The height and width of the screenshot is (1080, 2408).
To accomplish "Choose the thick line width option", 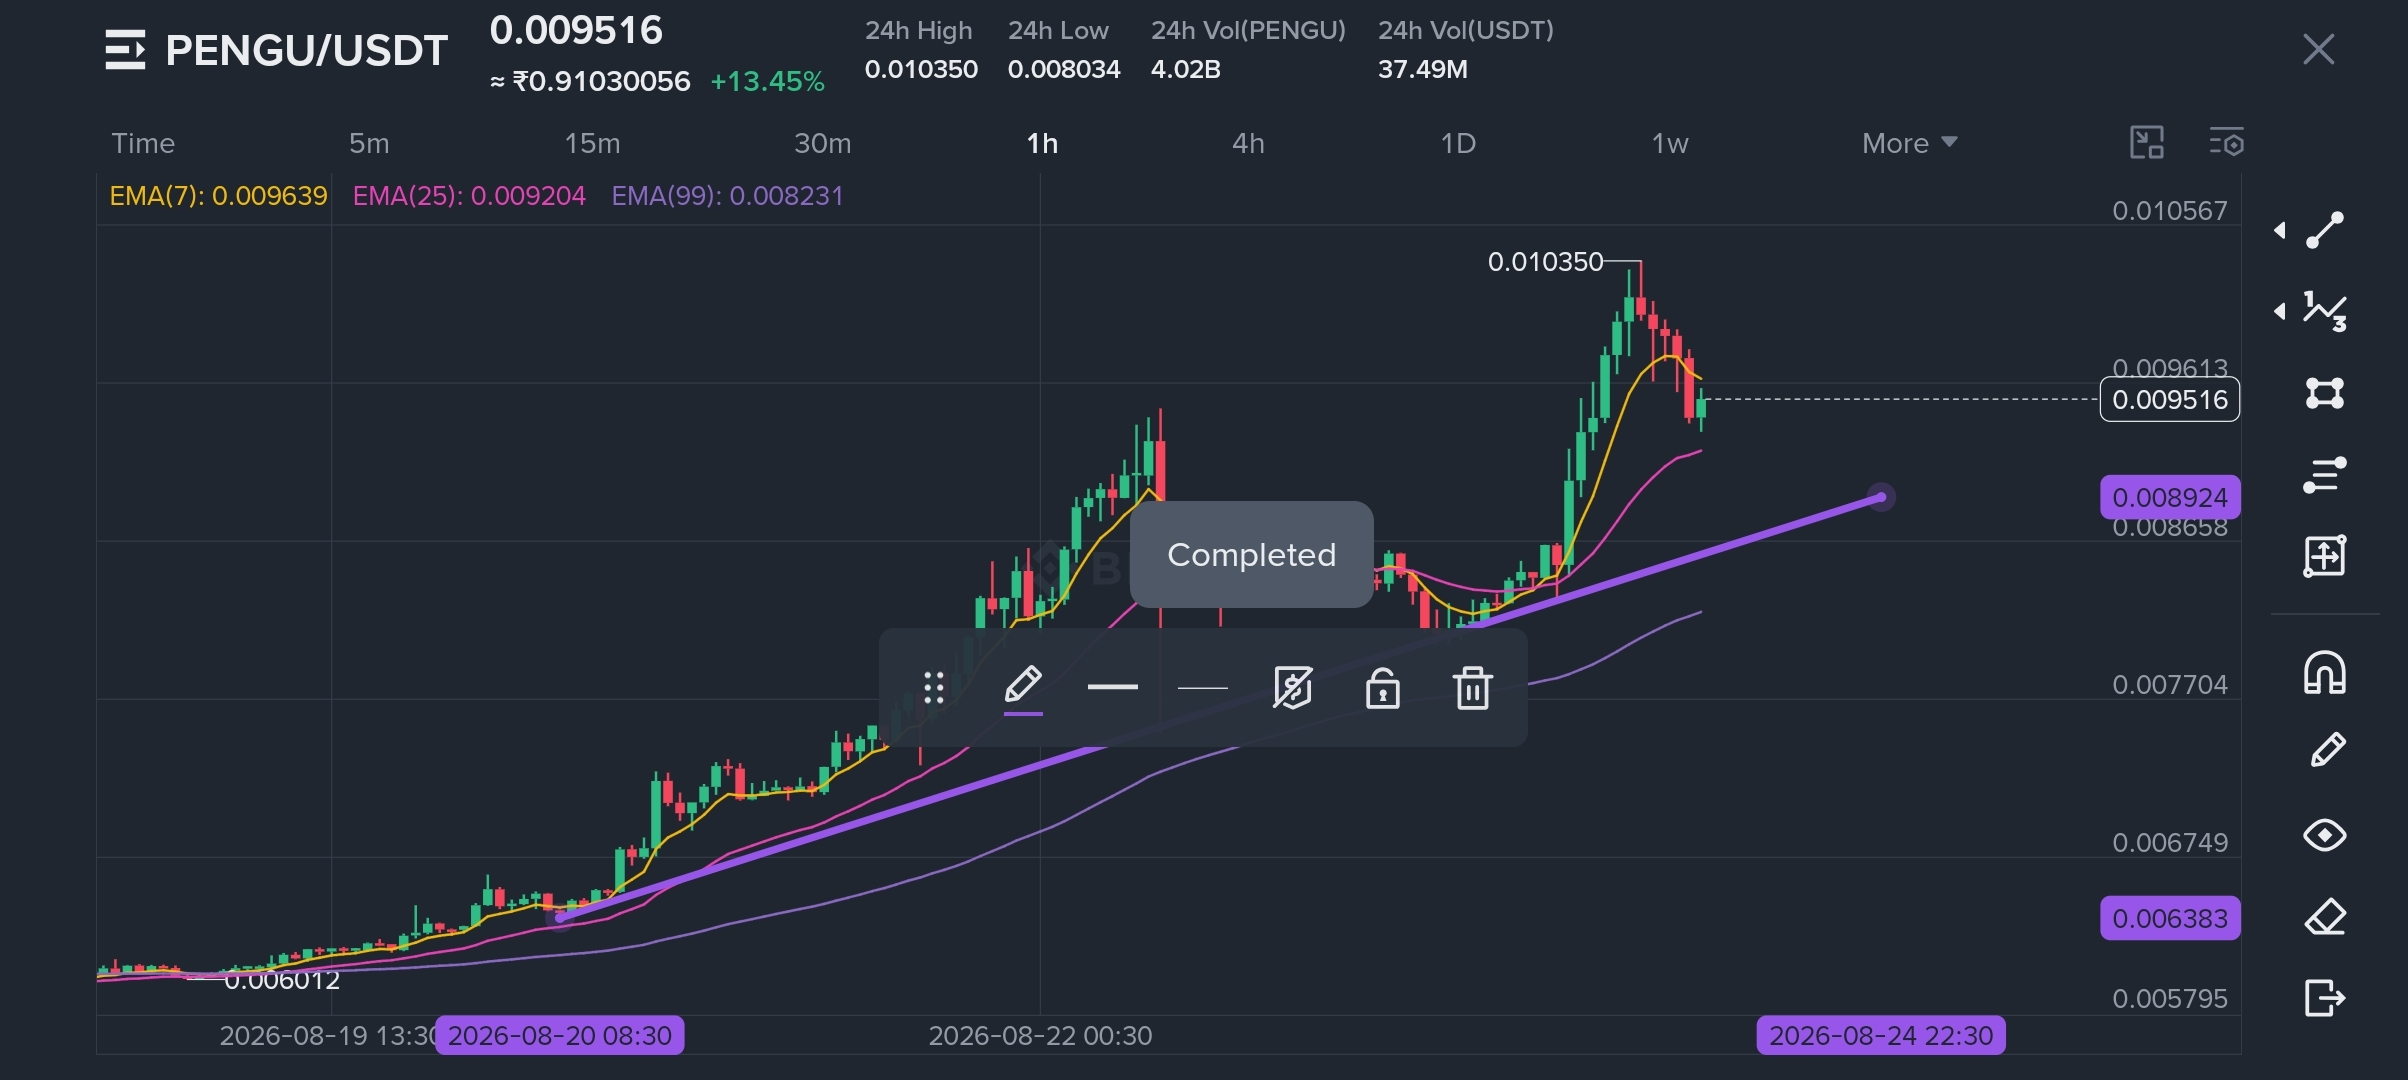I will (x=1112, y=687).
